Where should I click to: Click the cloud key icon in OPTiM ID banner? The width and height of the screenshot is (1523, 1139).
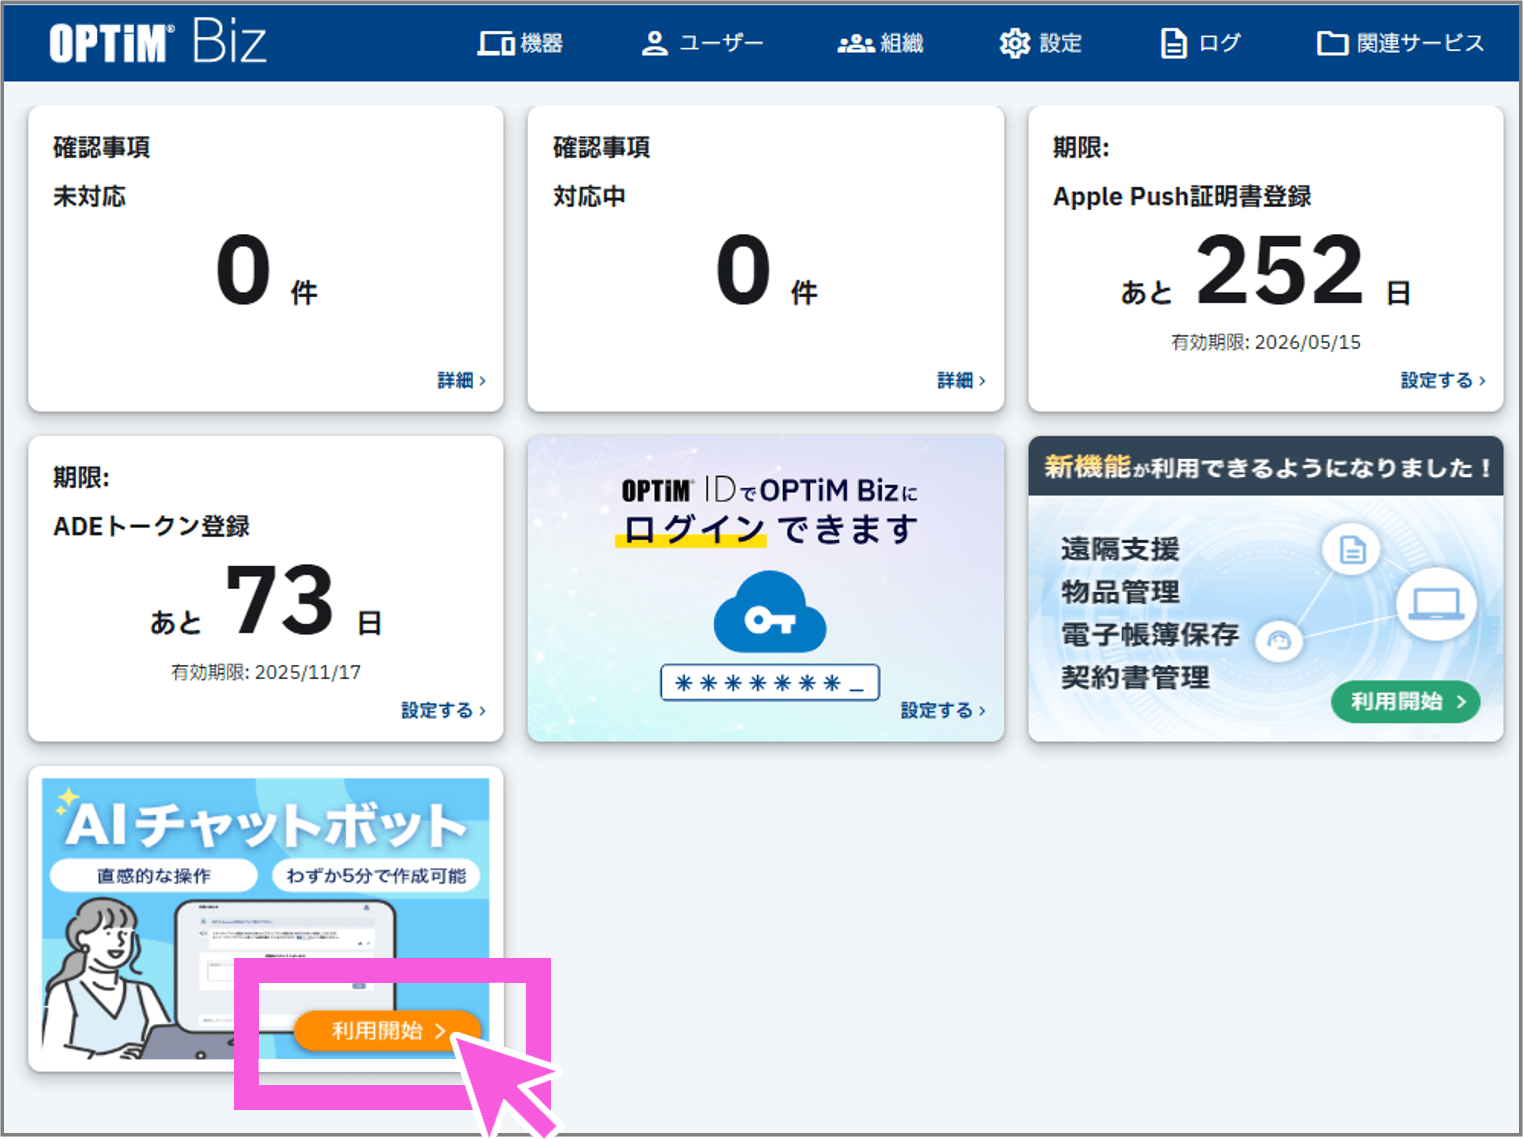(768, 610)
